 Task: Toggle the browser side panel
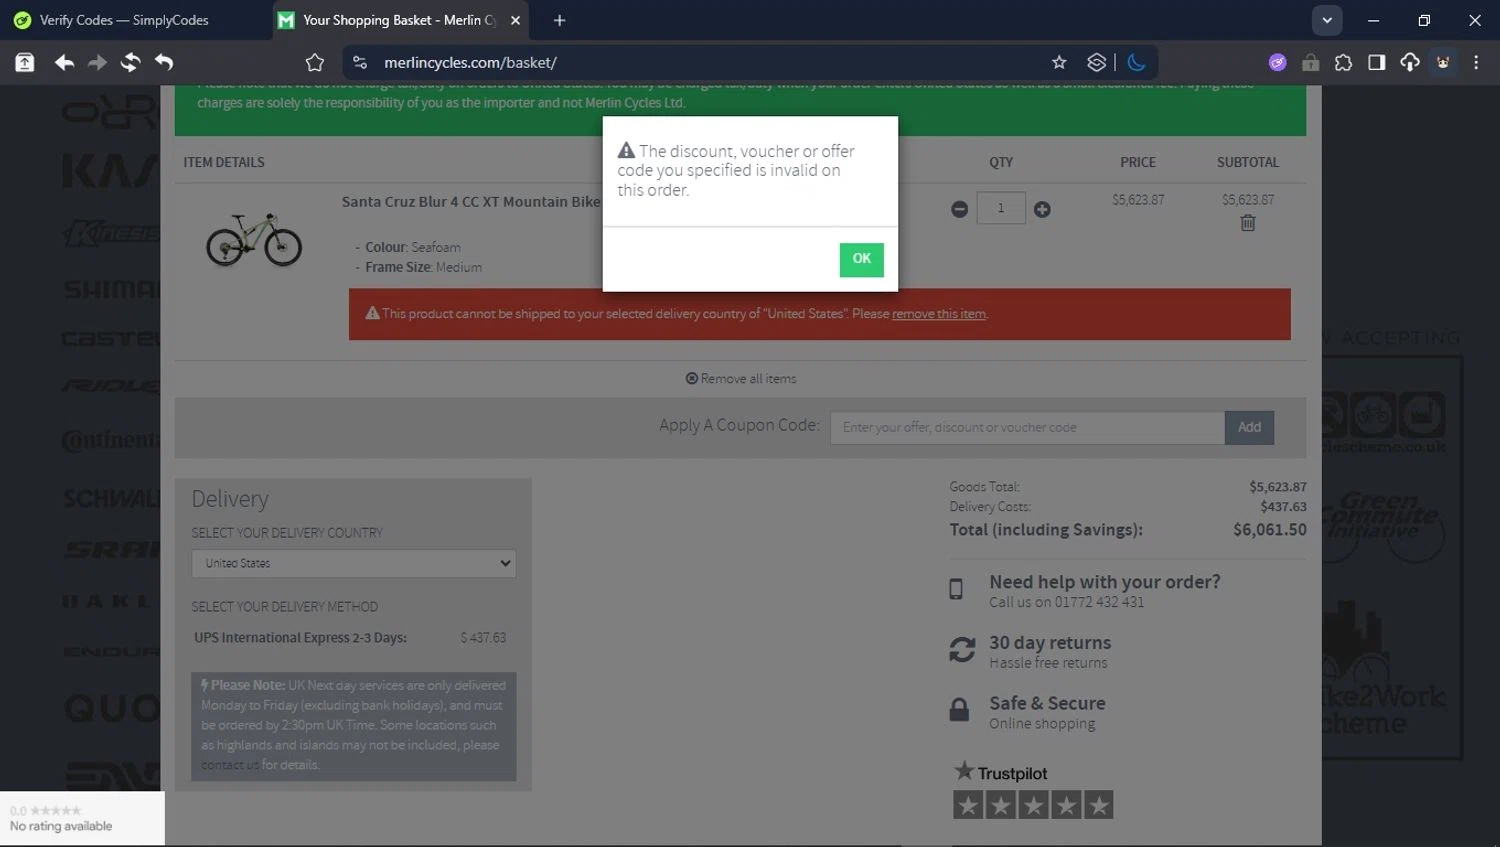click(1376, 63)
